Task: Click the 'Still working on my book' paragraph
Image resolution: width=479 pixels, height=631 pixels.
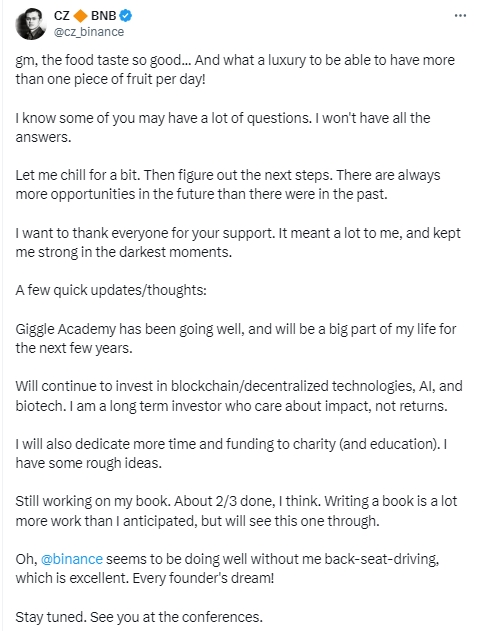Action: (236, 511)
